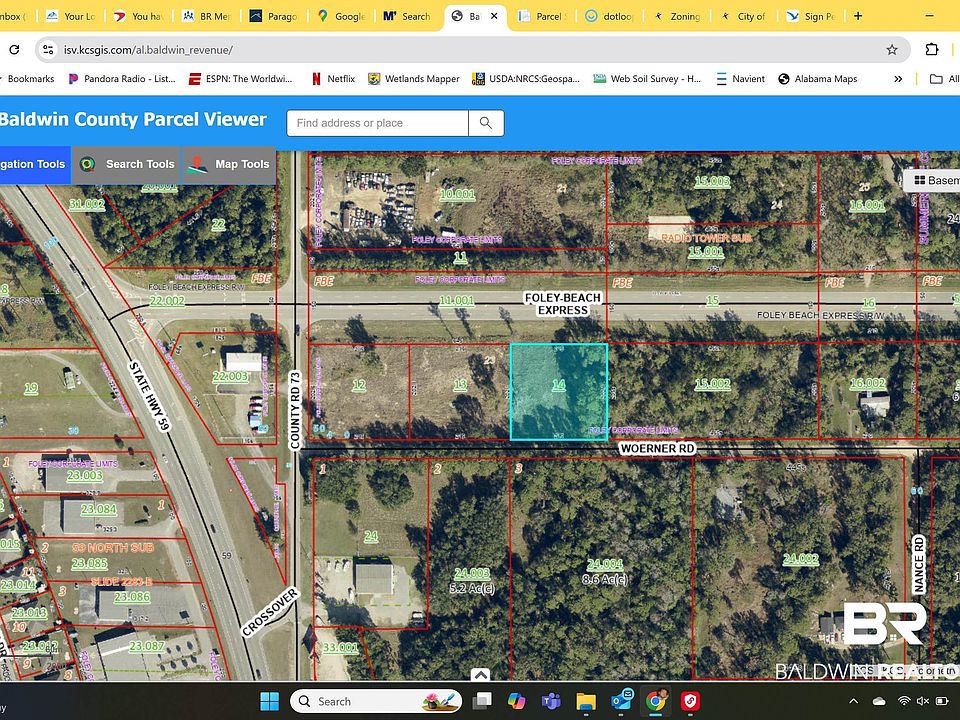Screen dimensions: 960x720
Task: Open the Wetlands Mapper bookmark
Action: pos(414,79)
